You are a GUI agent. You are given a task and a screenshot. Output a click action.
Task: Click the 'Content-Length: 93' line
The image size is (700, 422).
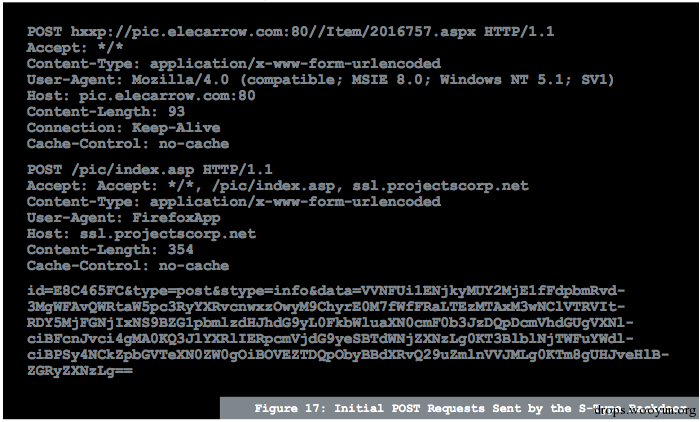[106, 112]
